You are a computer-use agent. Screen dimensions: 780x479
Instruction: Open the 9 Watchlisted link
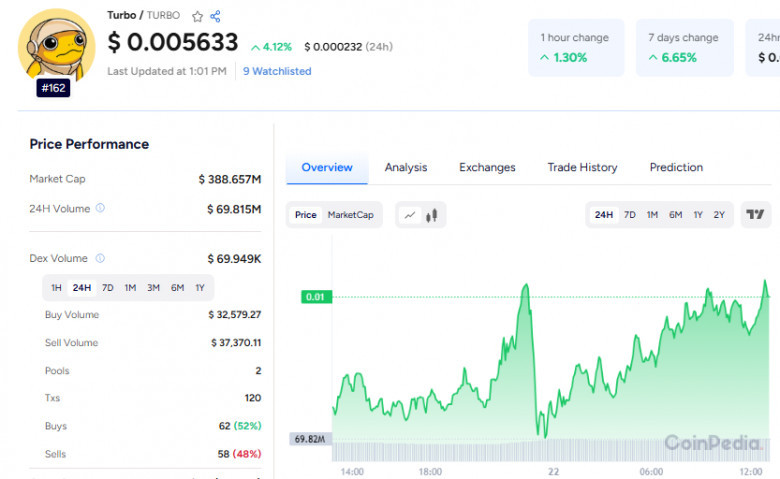pos(277,71)
